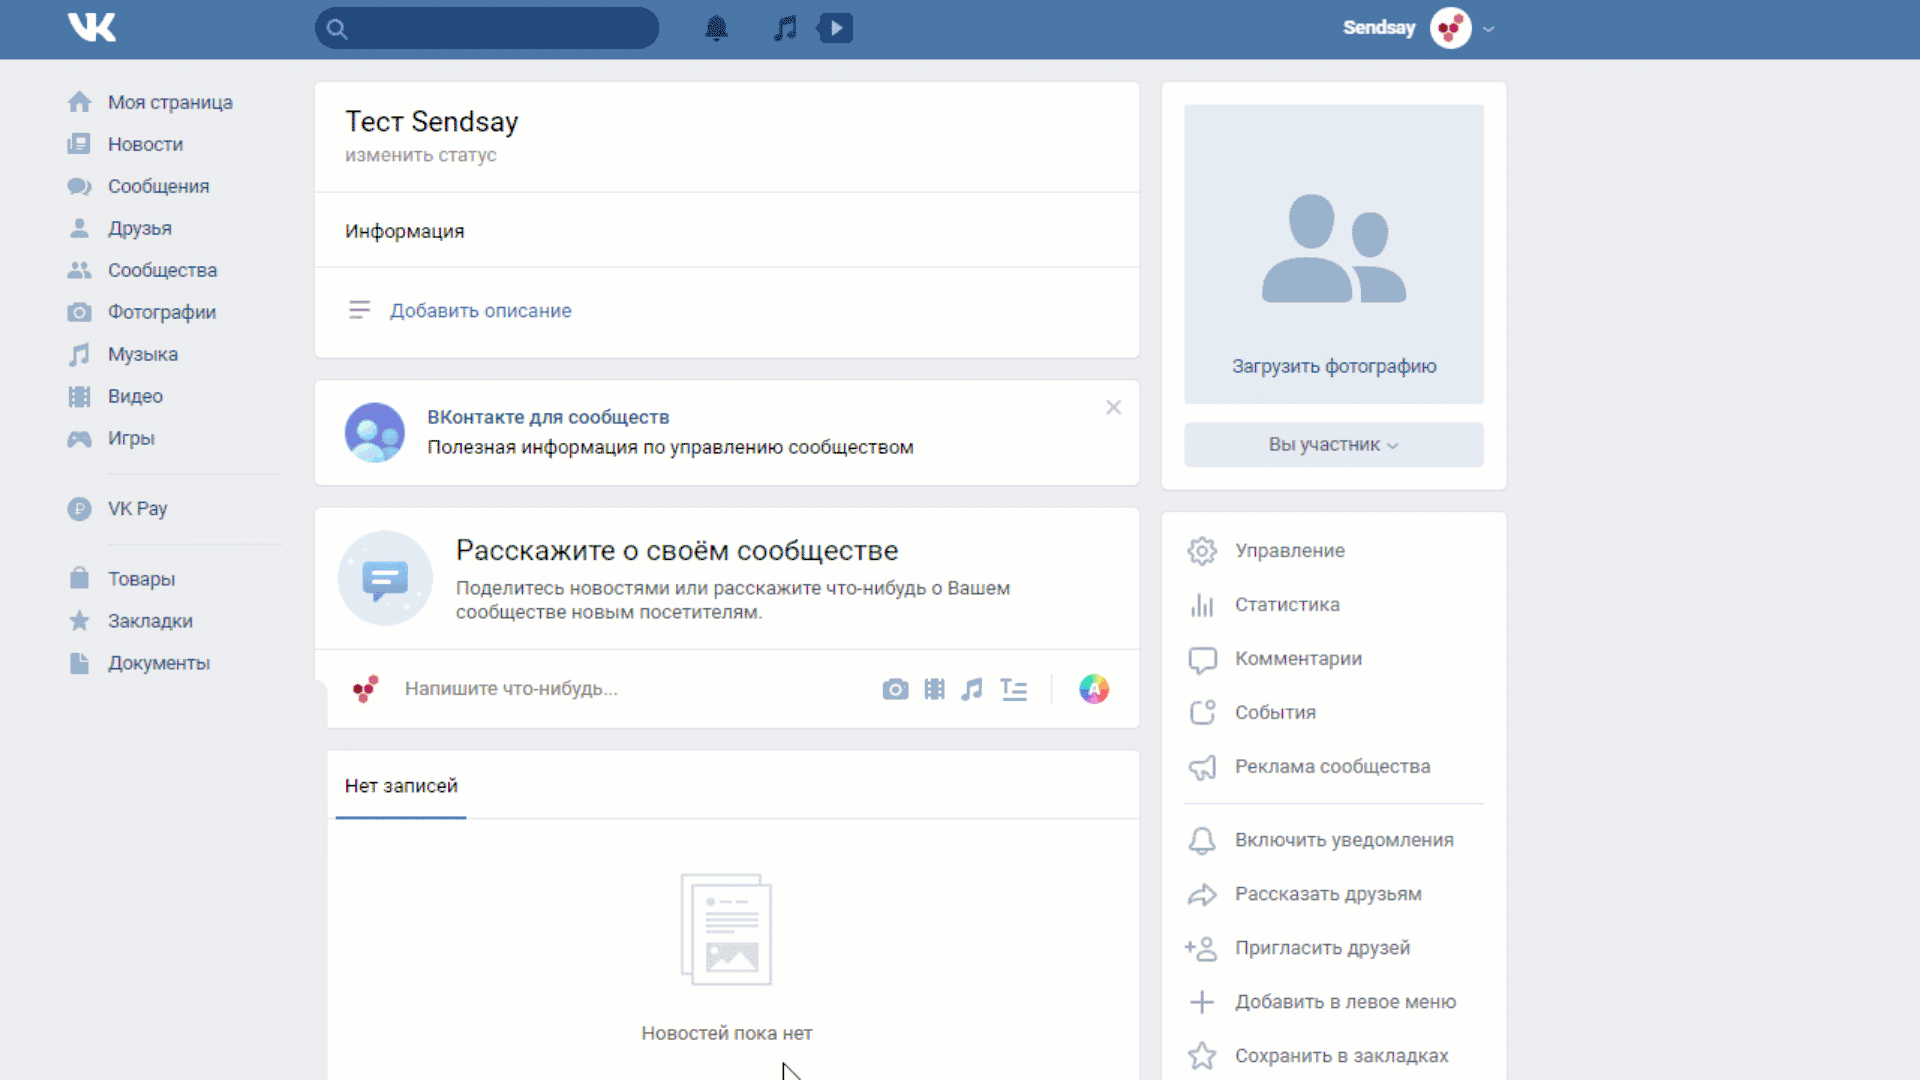Image resolution: width=1920 pixels, height=1080 pixels.
Task: Open VK Music from the top bar
Action: pos(784,28)
